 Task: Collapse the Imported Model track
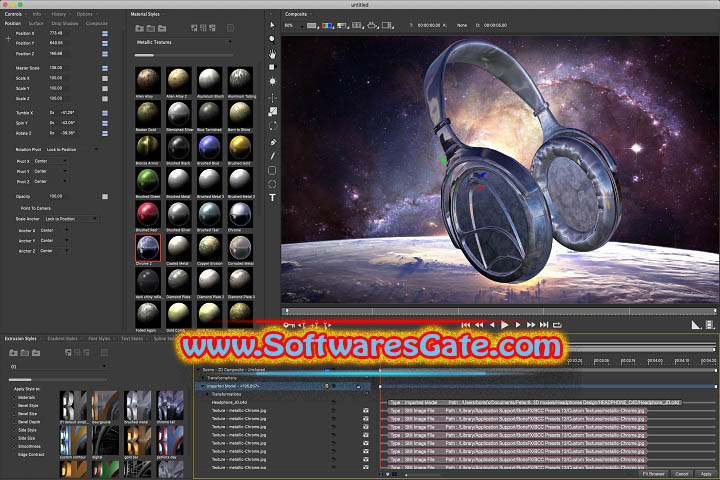click(x=202, y=386)
